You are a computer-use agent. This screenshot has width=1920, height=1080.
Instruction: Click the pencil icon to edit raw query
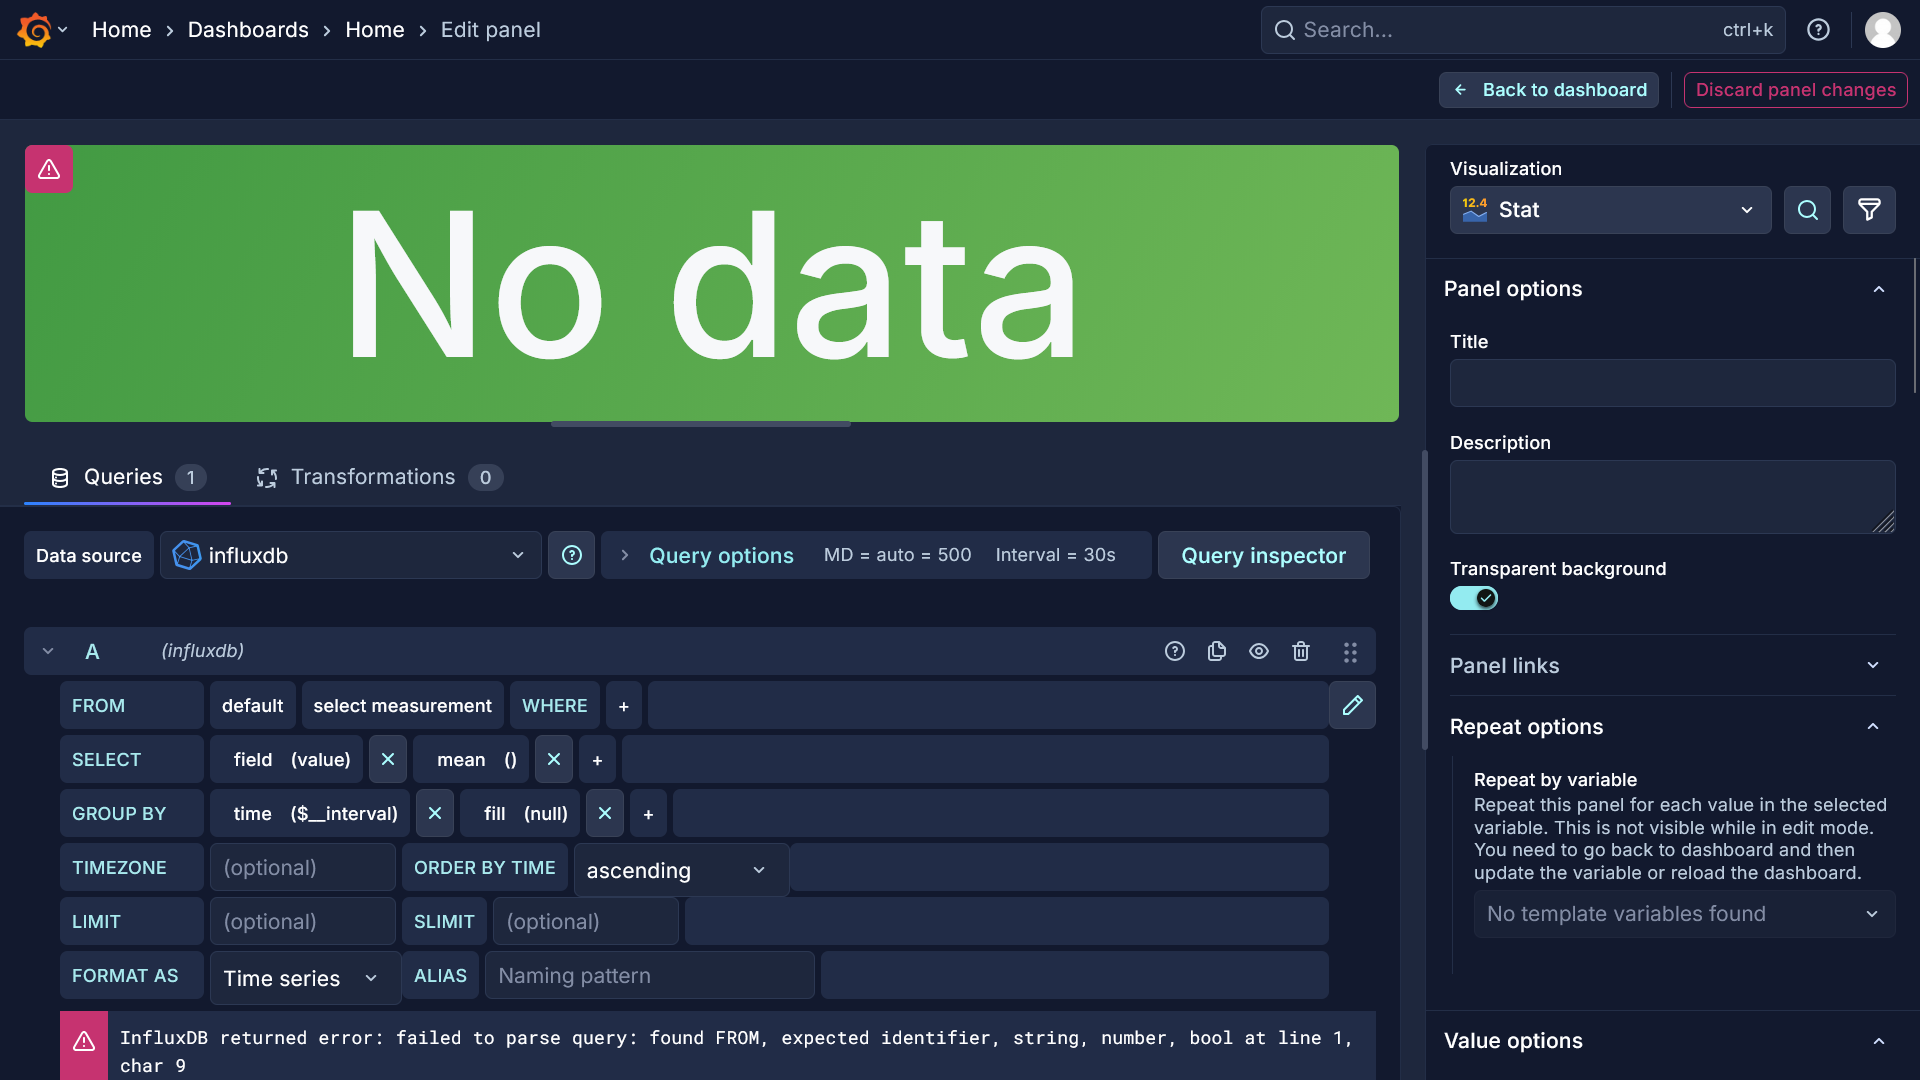(1352, 706)
